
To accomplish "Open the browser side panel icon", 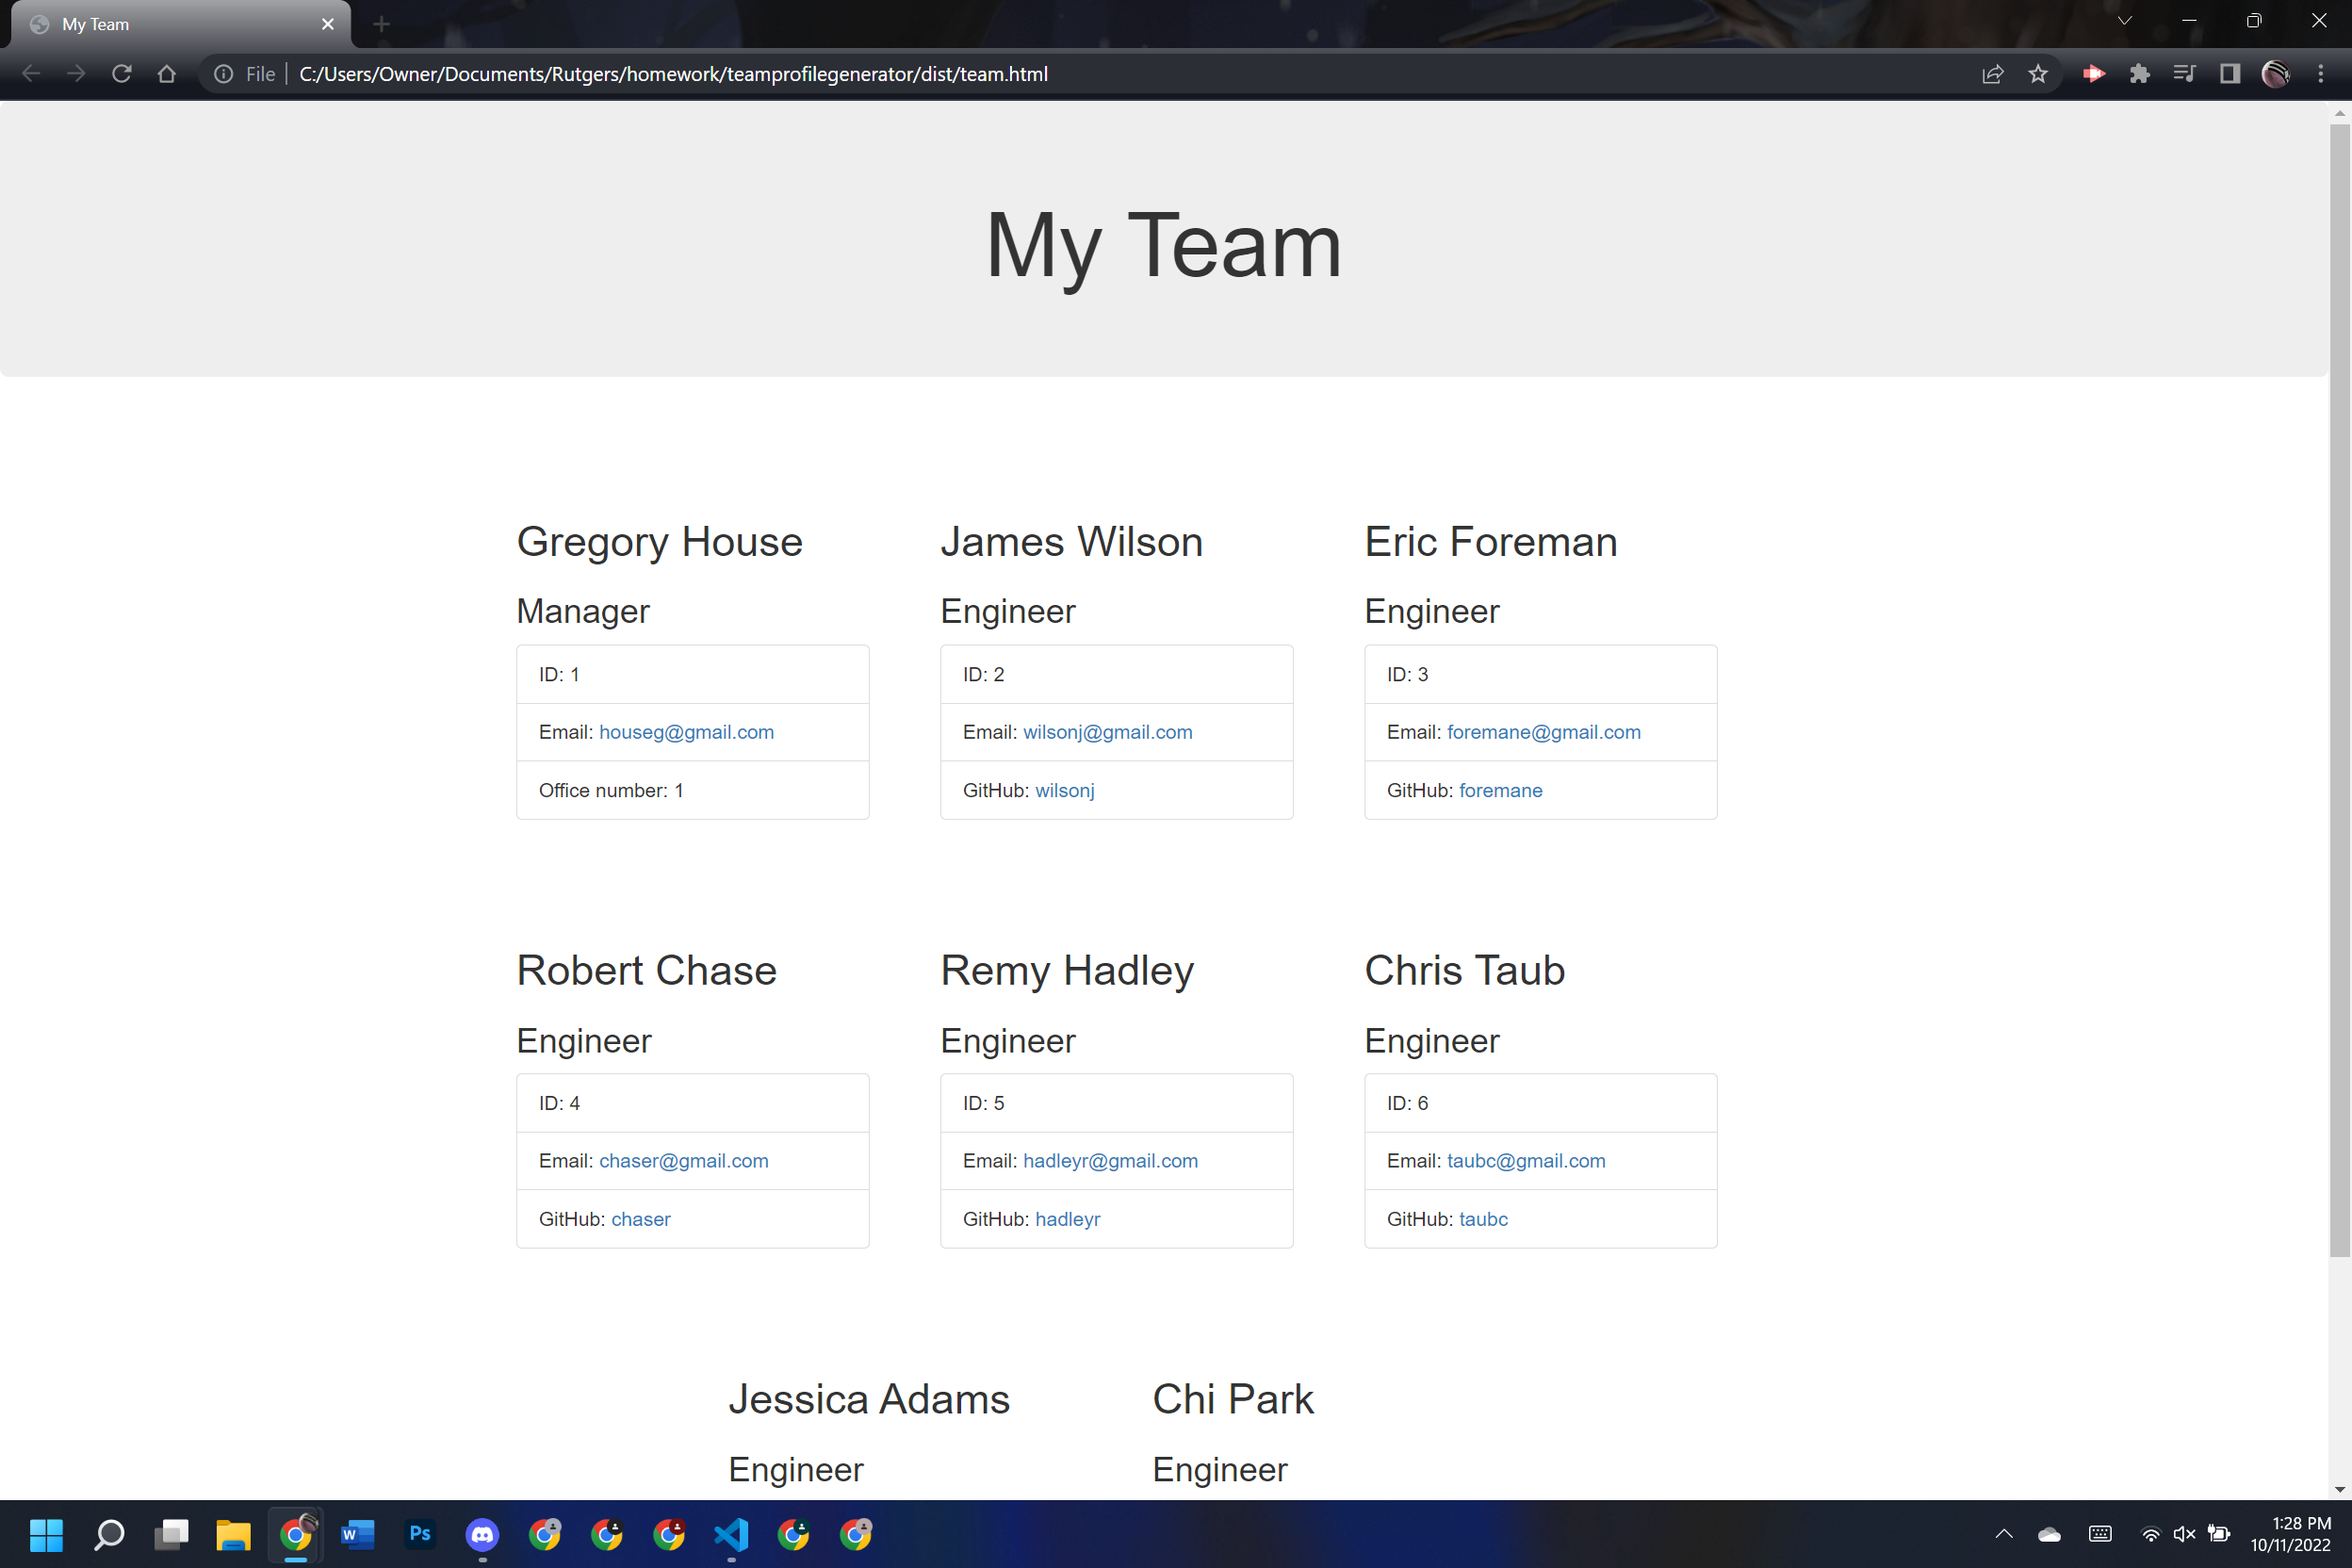I will pos(2230,73).
